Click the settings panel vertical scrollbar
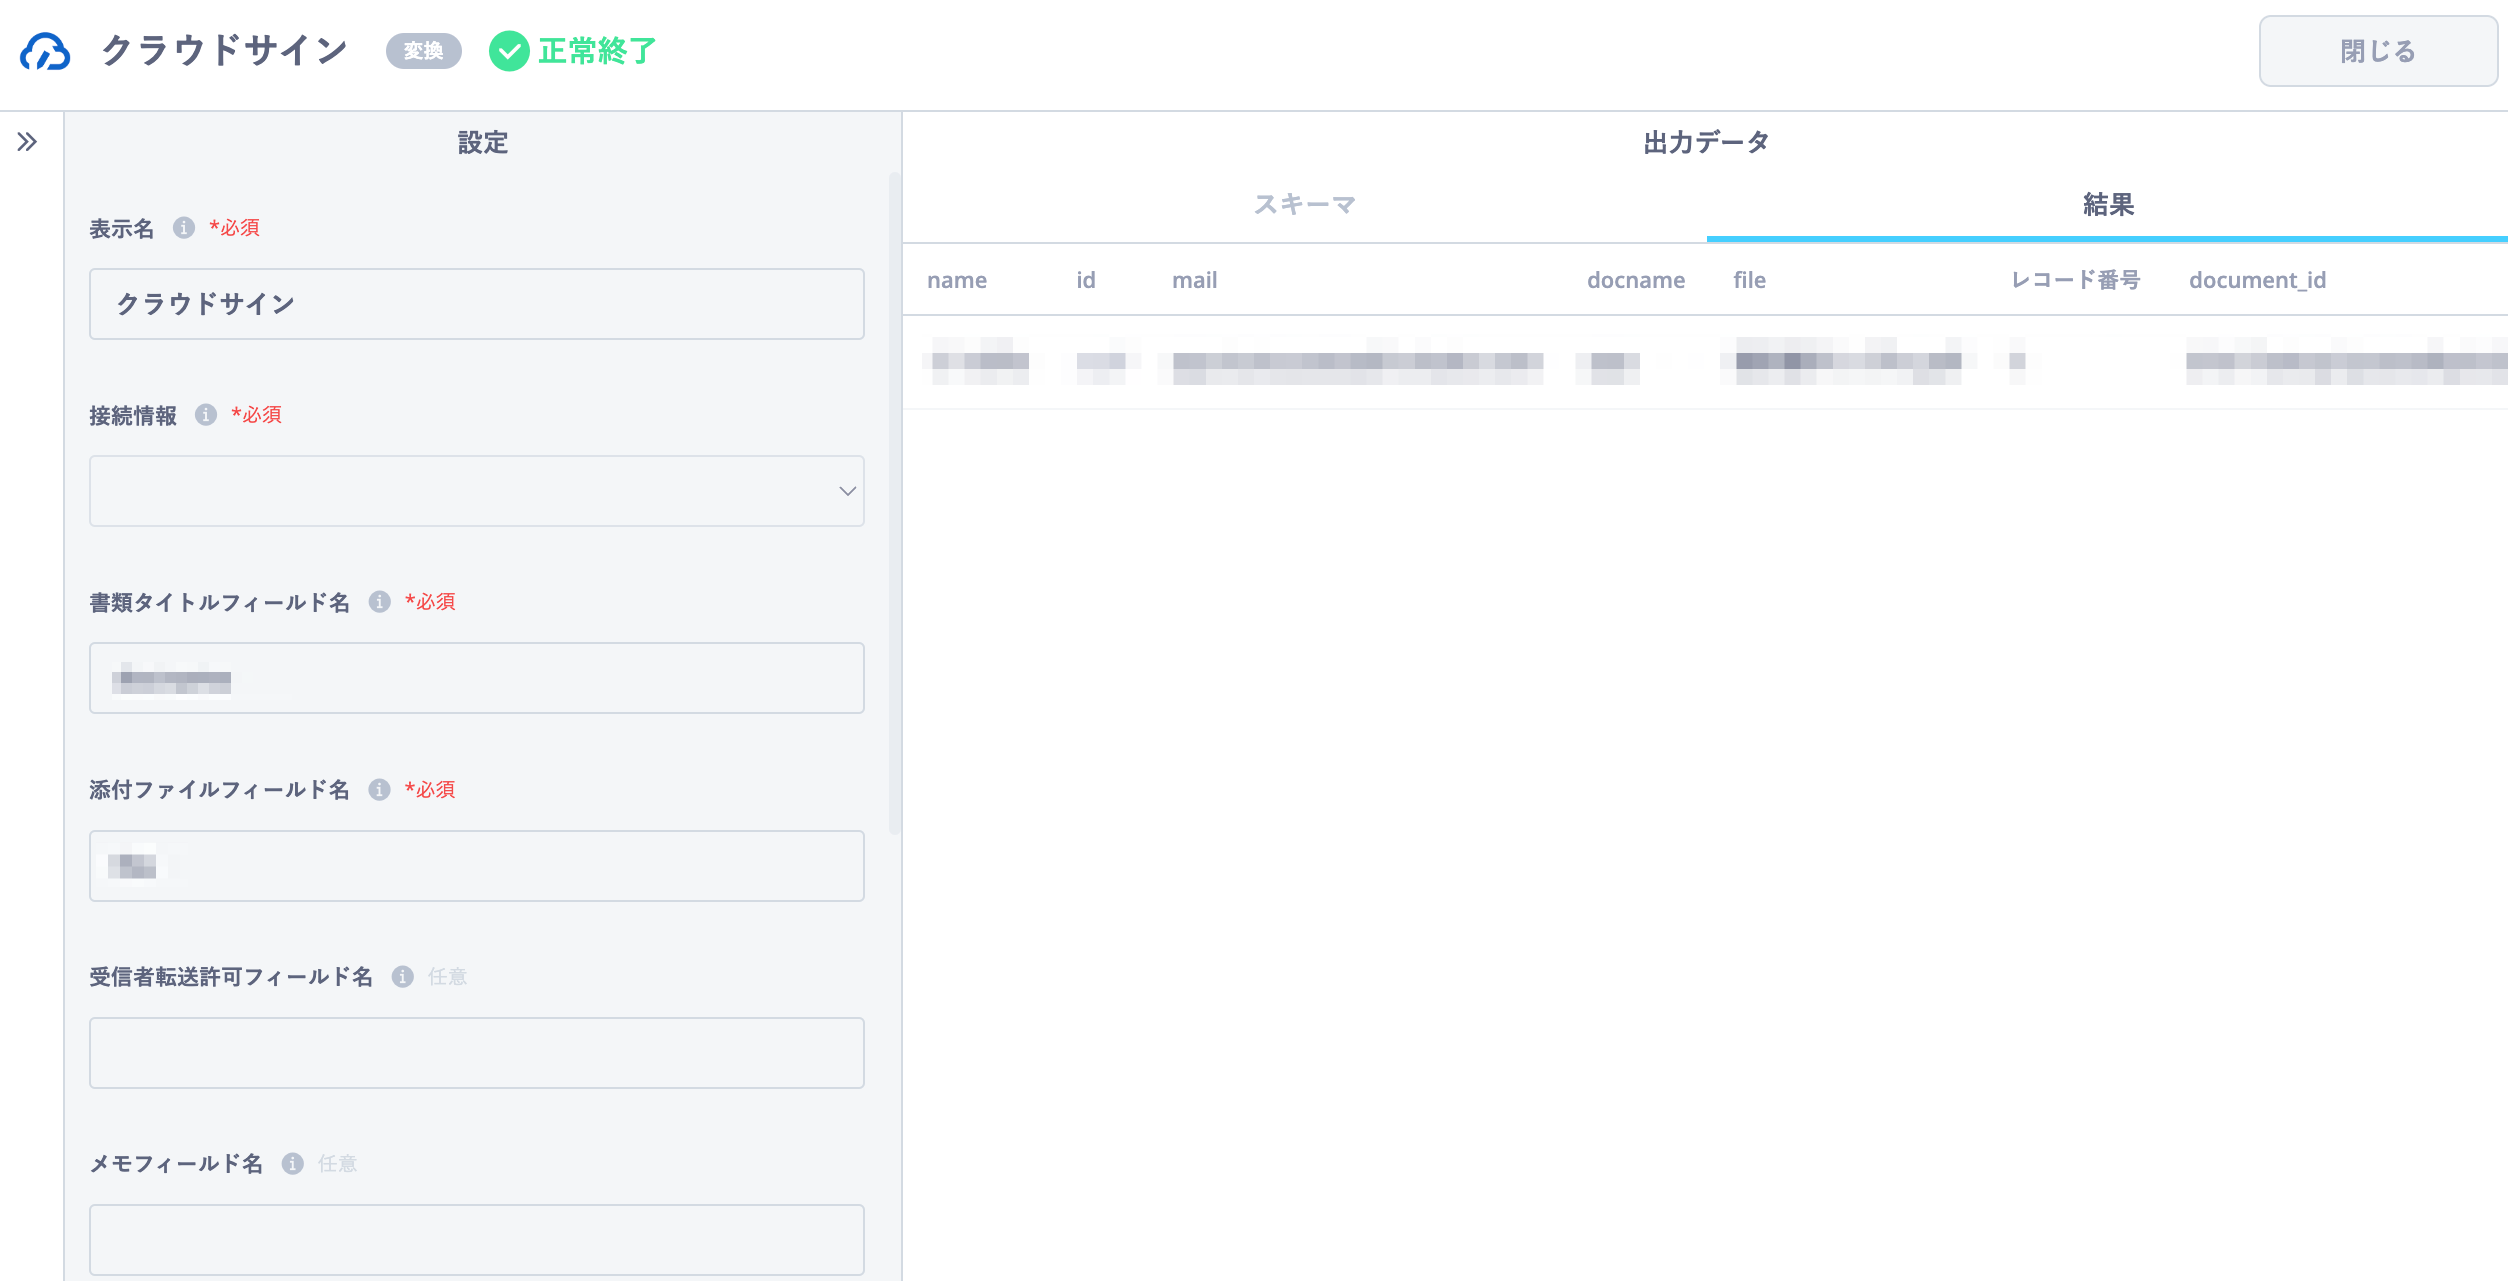This screenshot has height=1281, width=2508. coord(894,503)
